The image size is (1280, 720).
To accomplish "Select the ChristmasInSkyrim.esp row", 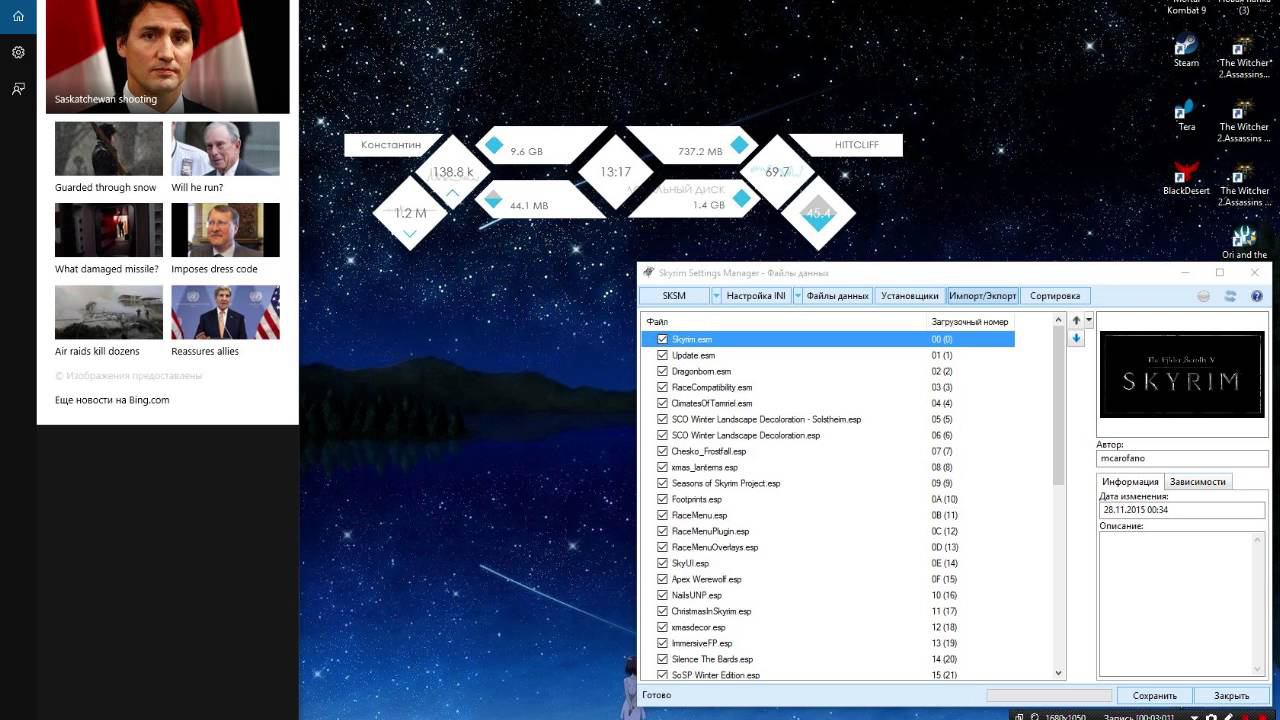I will tap(828, 611).
